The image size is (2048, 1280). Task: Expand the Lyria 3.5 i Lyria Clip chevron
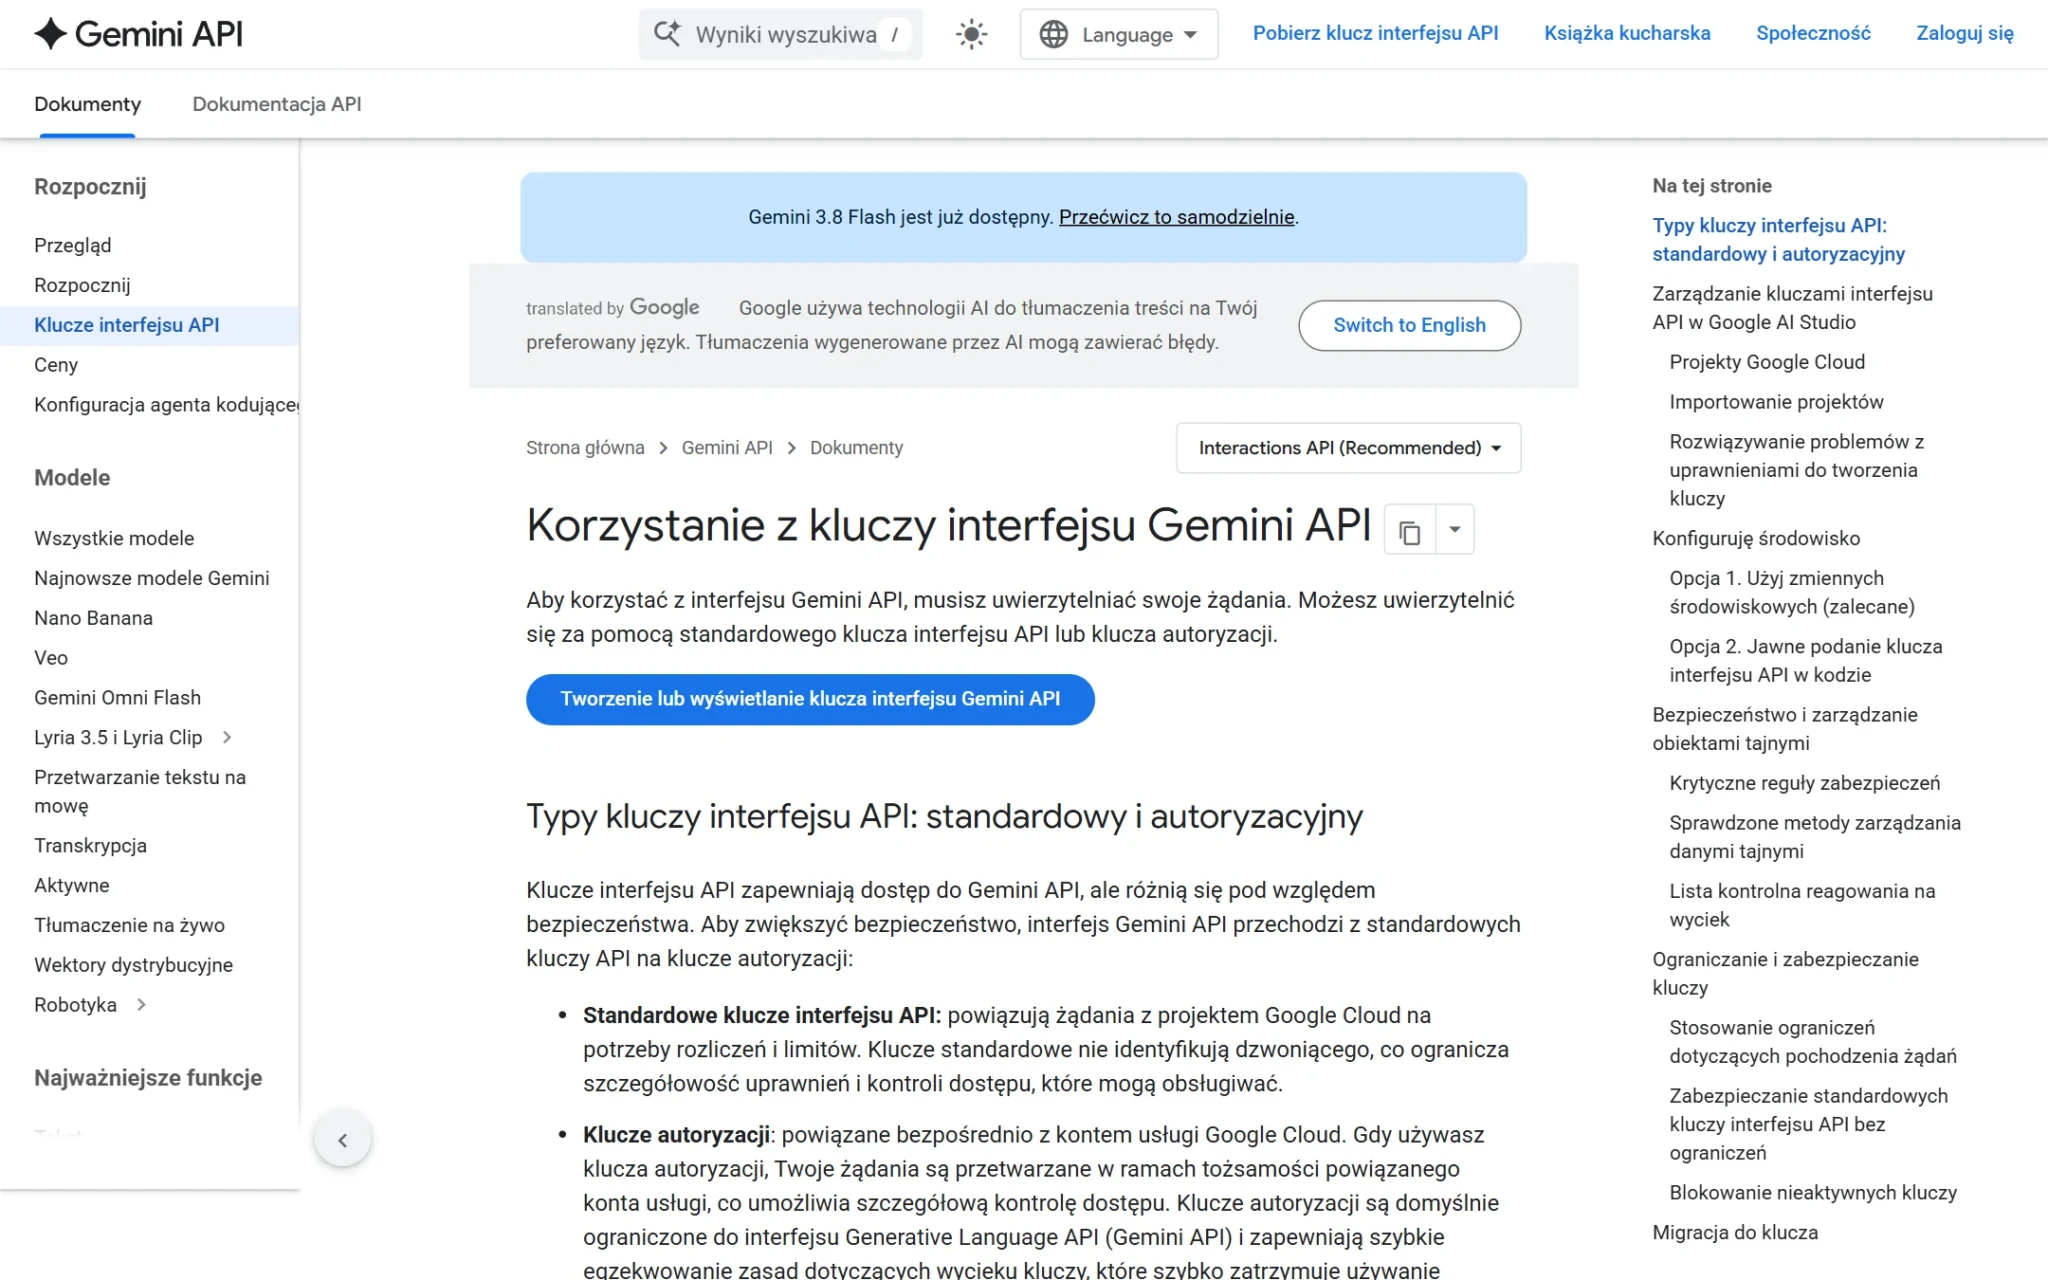tap(227, 738)
